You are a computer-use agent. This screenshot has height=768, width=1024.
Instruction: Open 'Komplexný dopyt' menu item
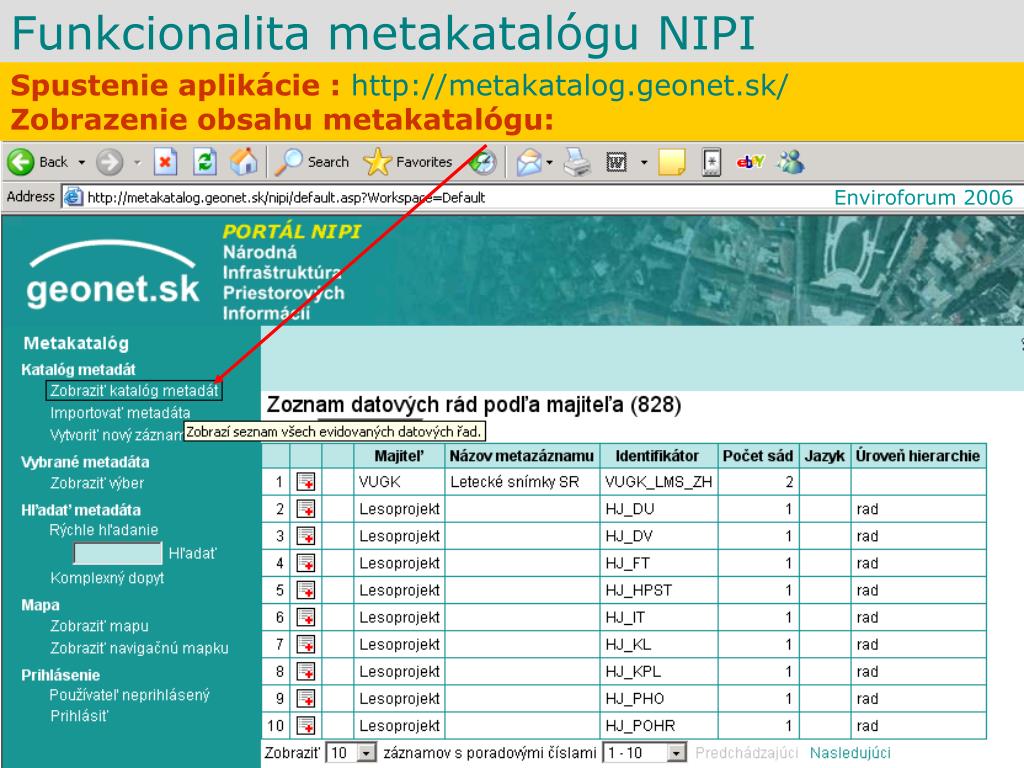(x=107, y=578)
